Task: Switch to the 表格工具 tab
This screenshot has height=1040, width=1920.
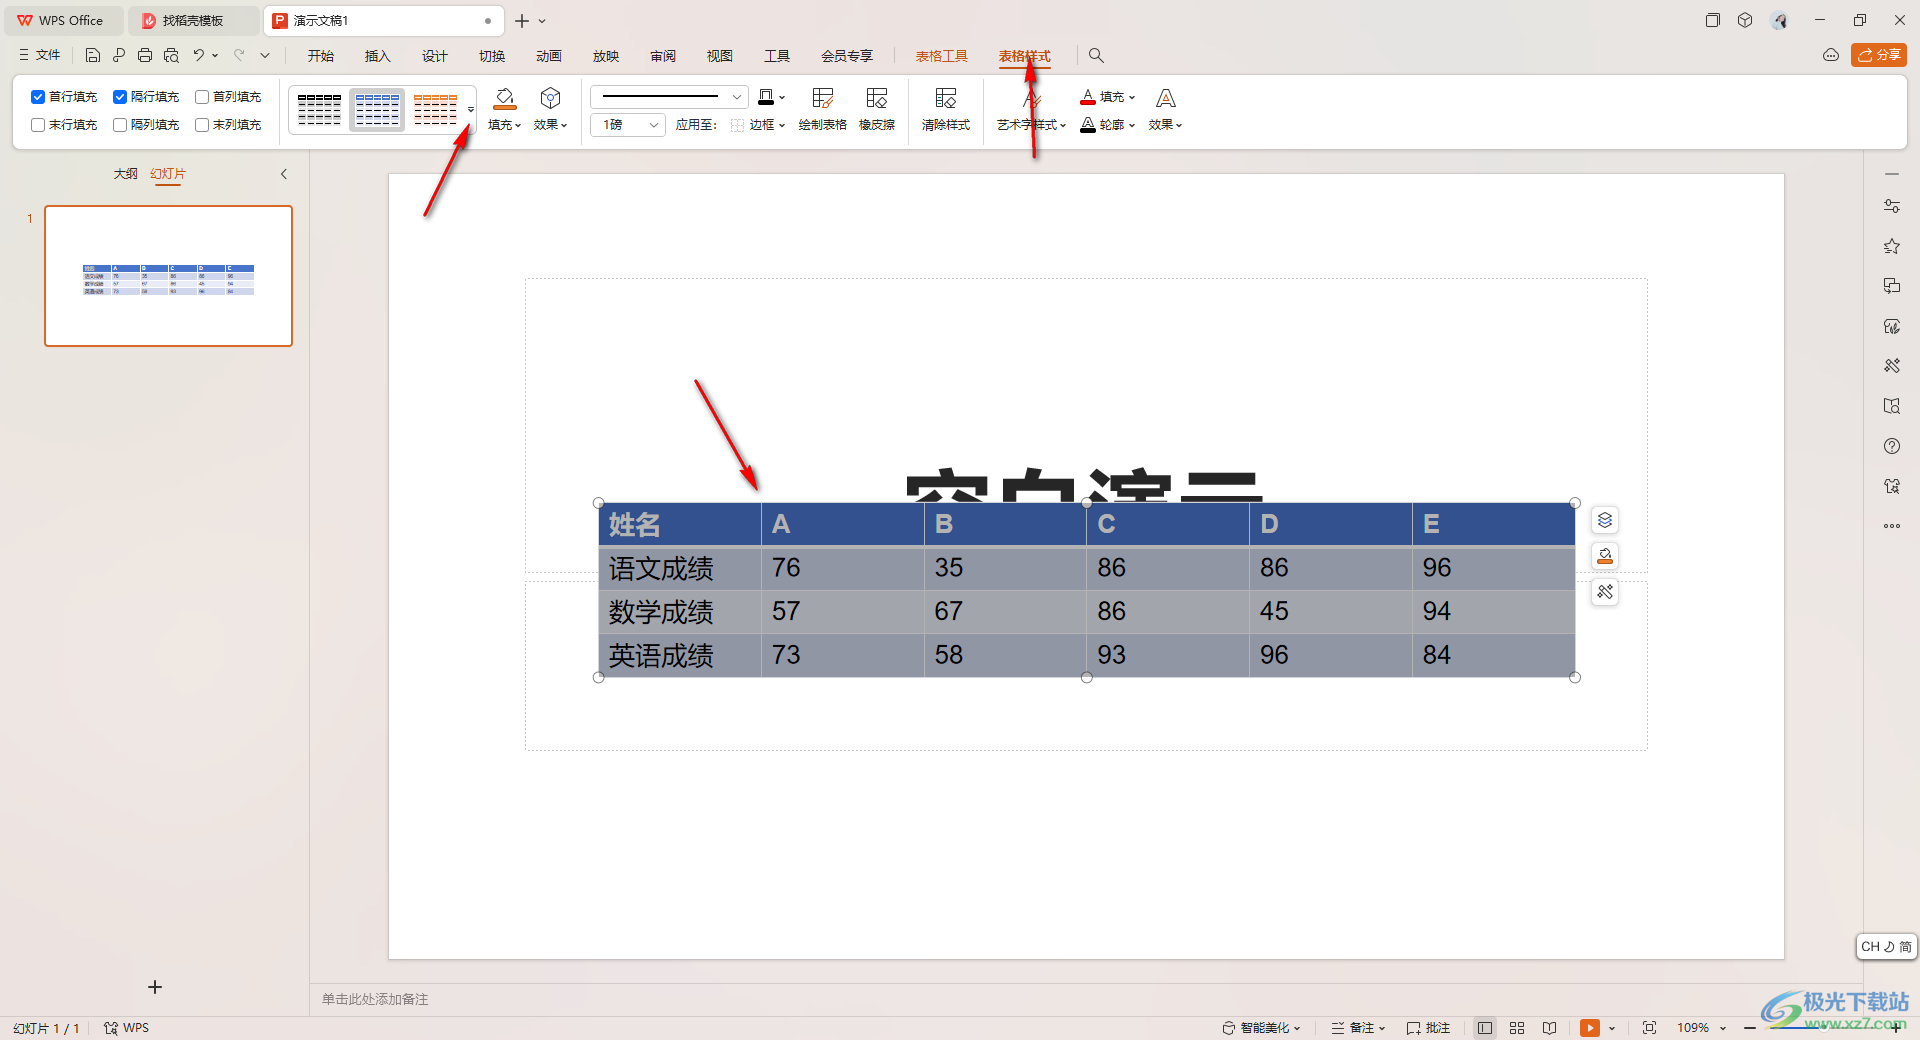Action: (942, 56)
